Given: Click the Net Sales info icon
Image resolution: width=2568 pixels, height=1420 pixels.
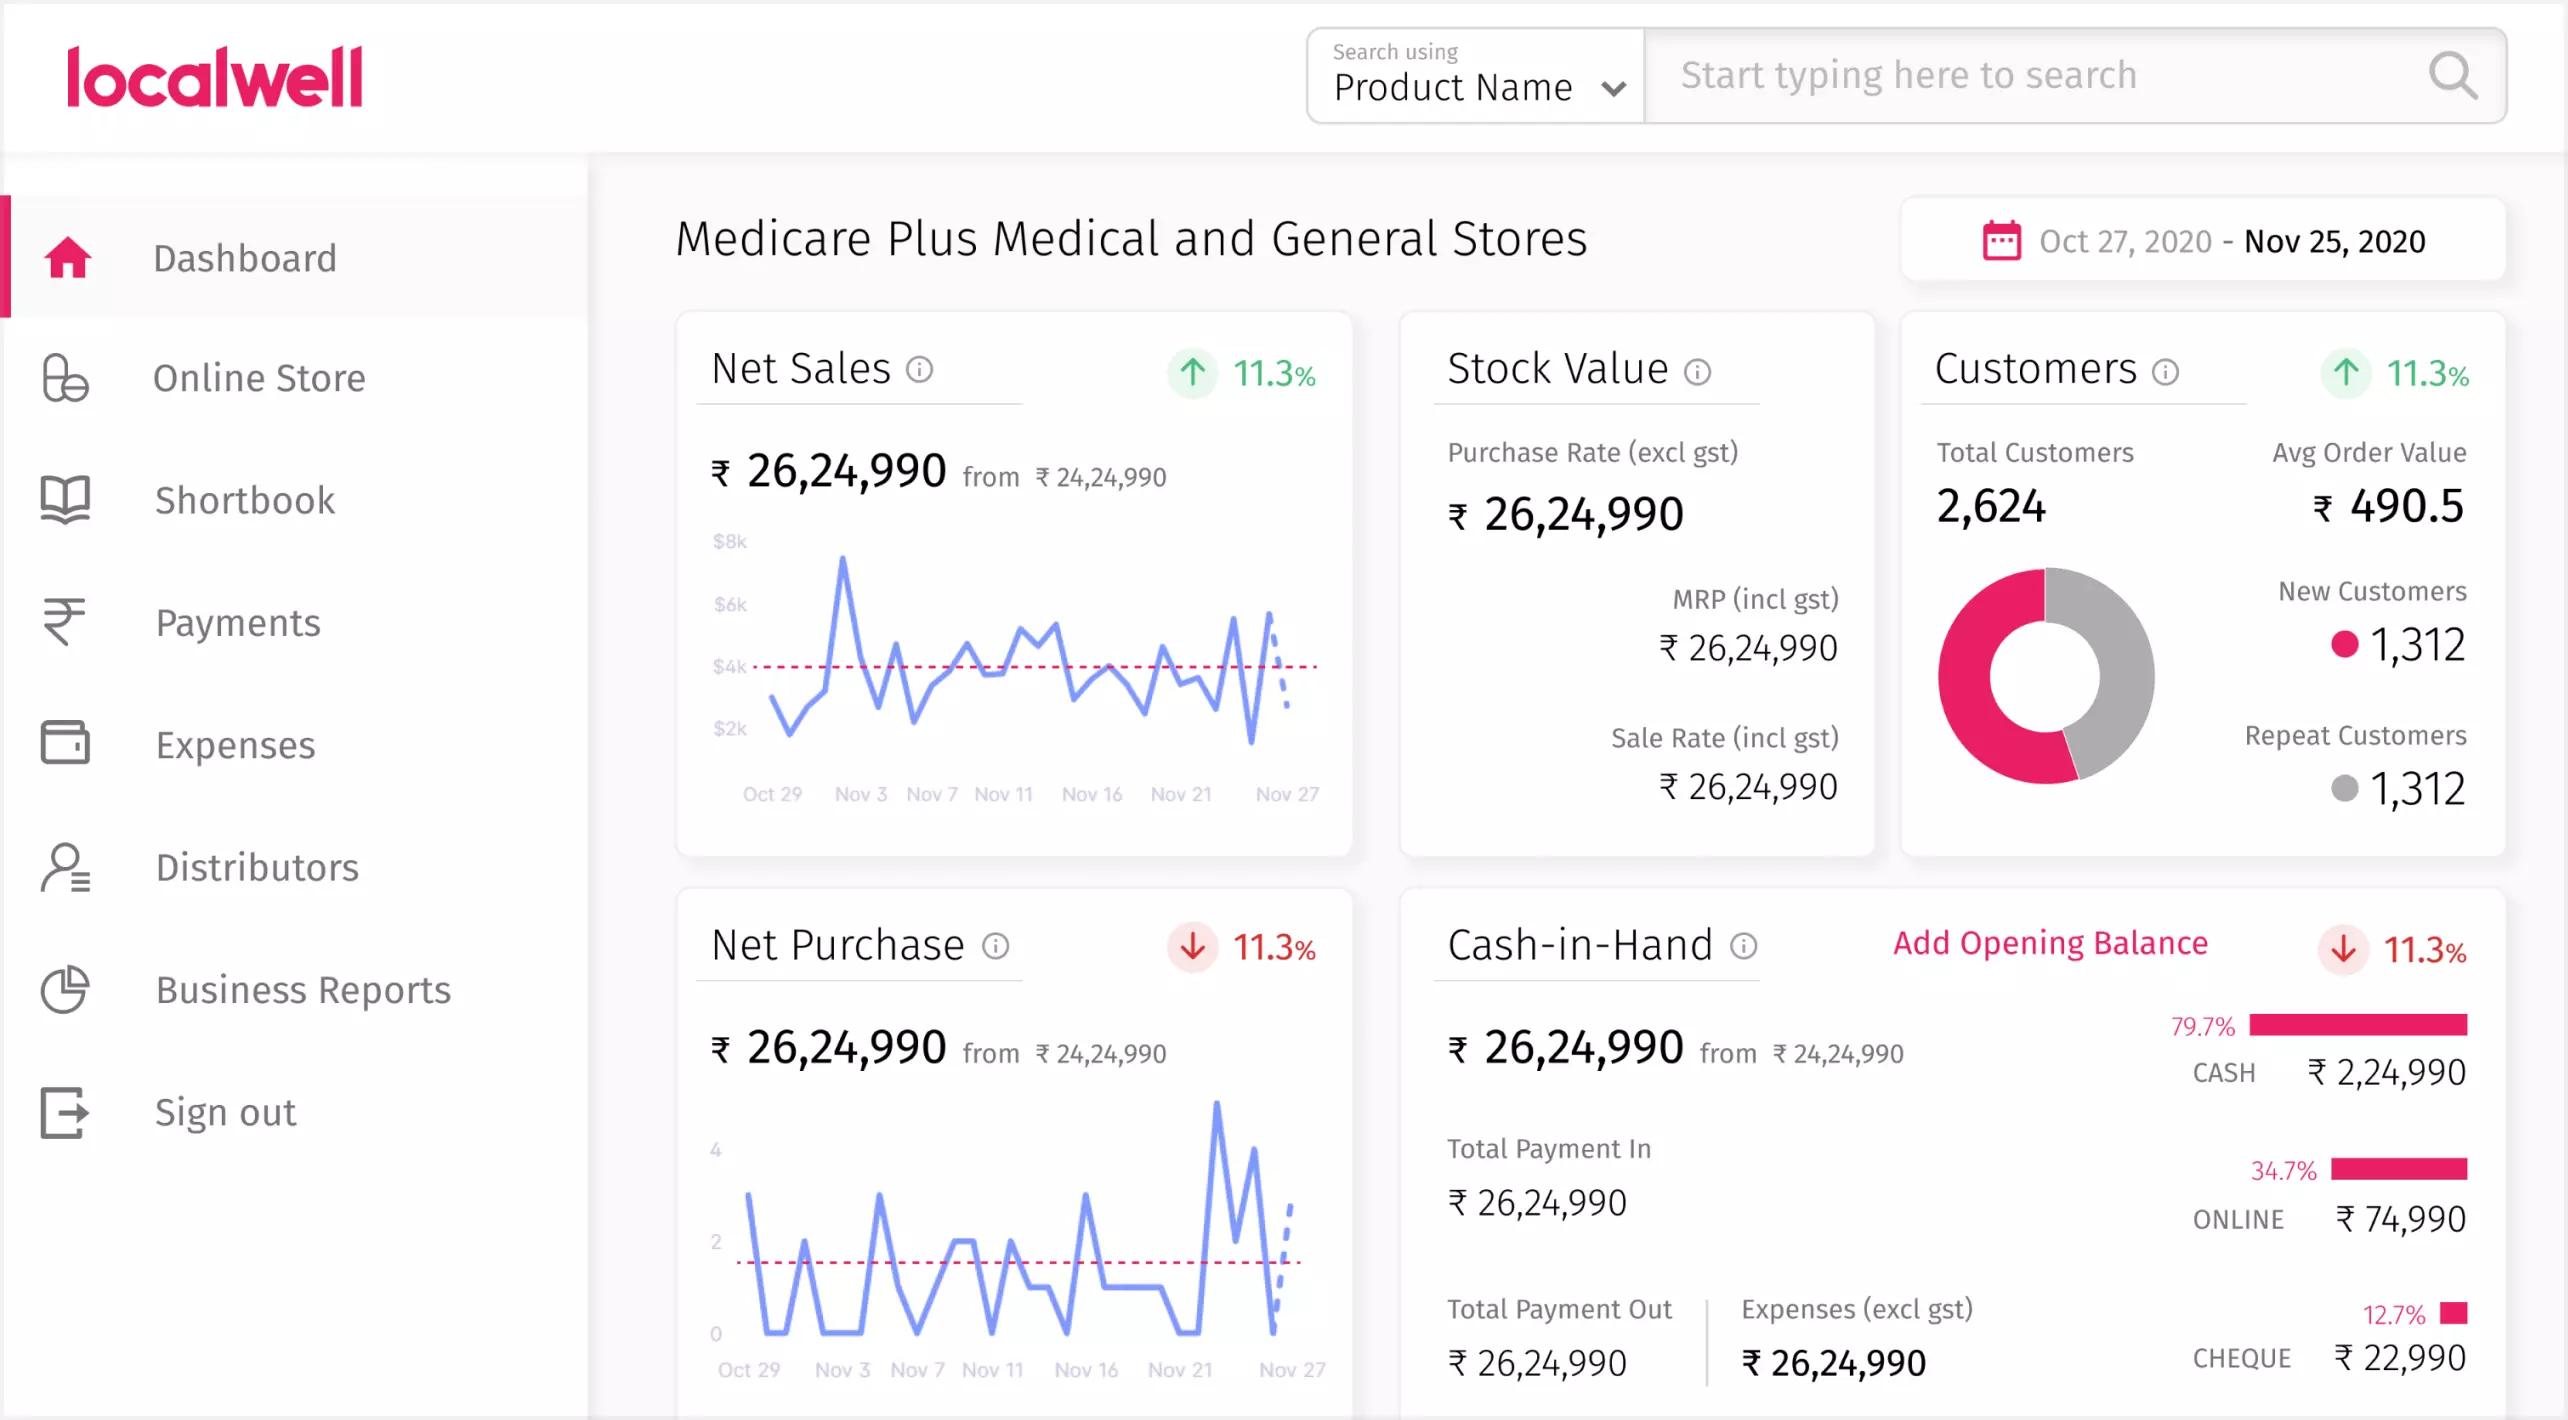Looking at the screenshot, I should [x=919, y=370].
